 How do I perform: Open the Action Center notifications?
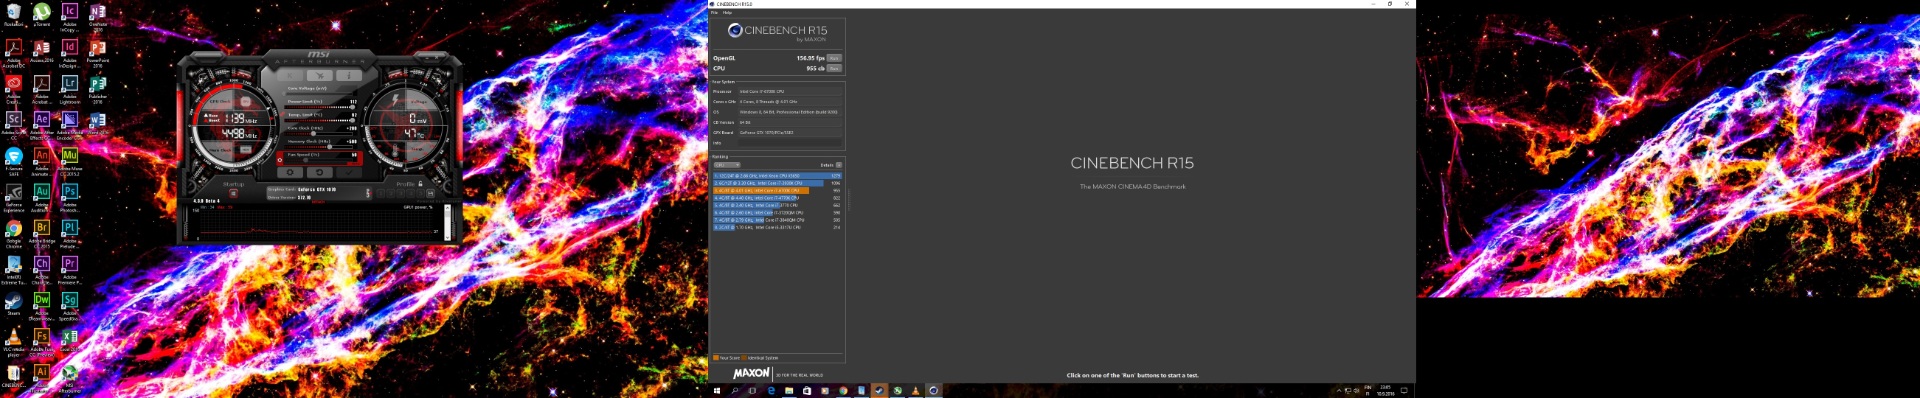pos(1404,391)
